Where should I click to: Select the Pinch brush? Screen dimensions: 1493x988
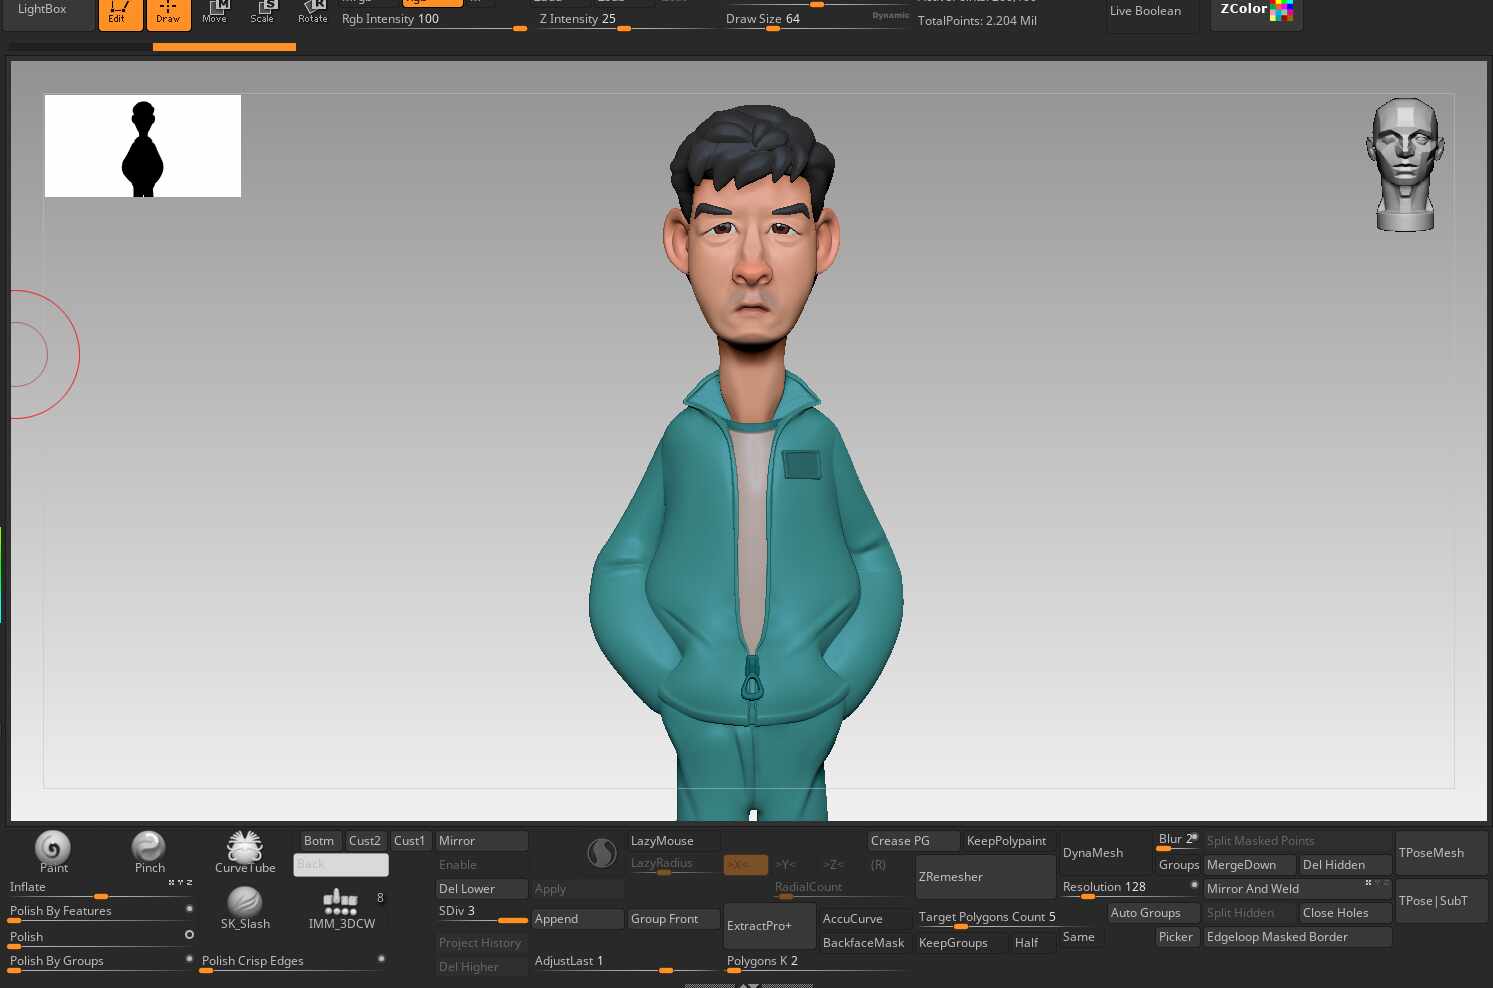coord(149,848)
